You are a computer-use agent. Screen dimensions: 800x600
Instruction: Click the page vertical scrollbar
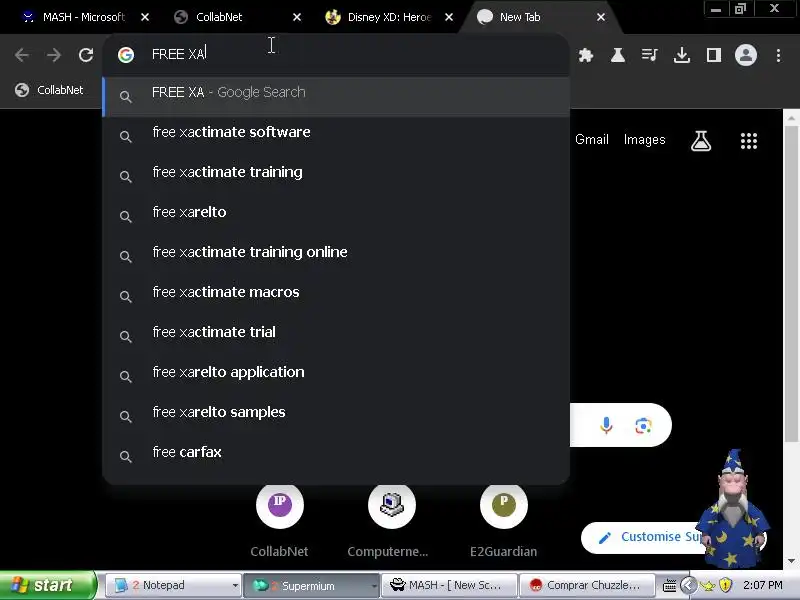(791, 283)
